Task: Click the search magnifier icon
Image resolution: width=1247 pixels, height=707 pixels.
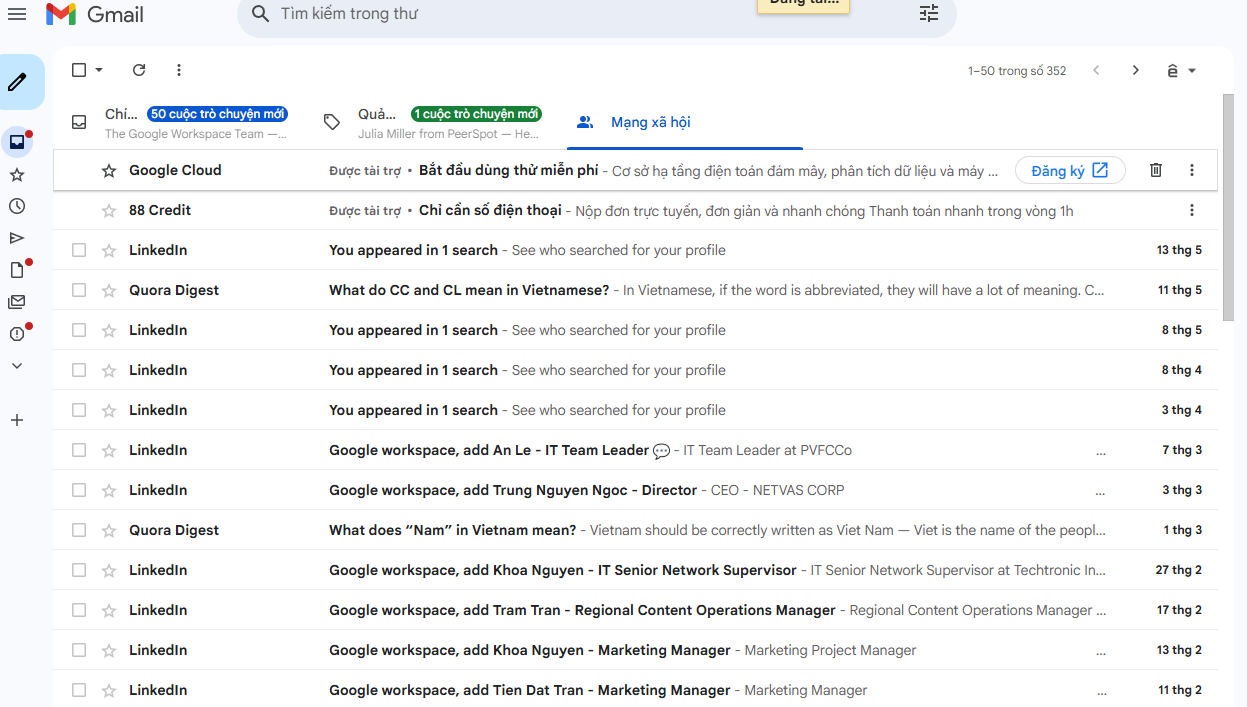Action: [261, 14]
